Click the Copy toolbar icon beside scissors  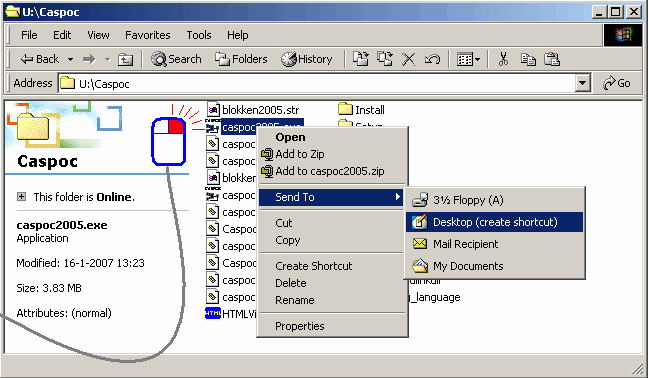click(528, 59)
